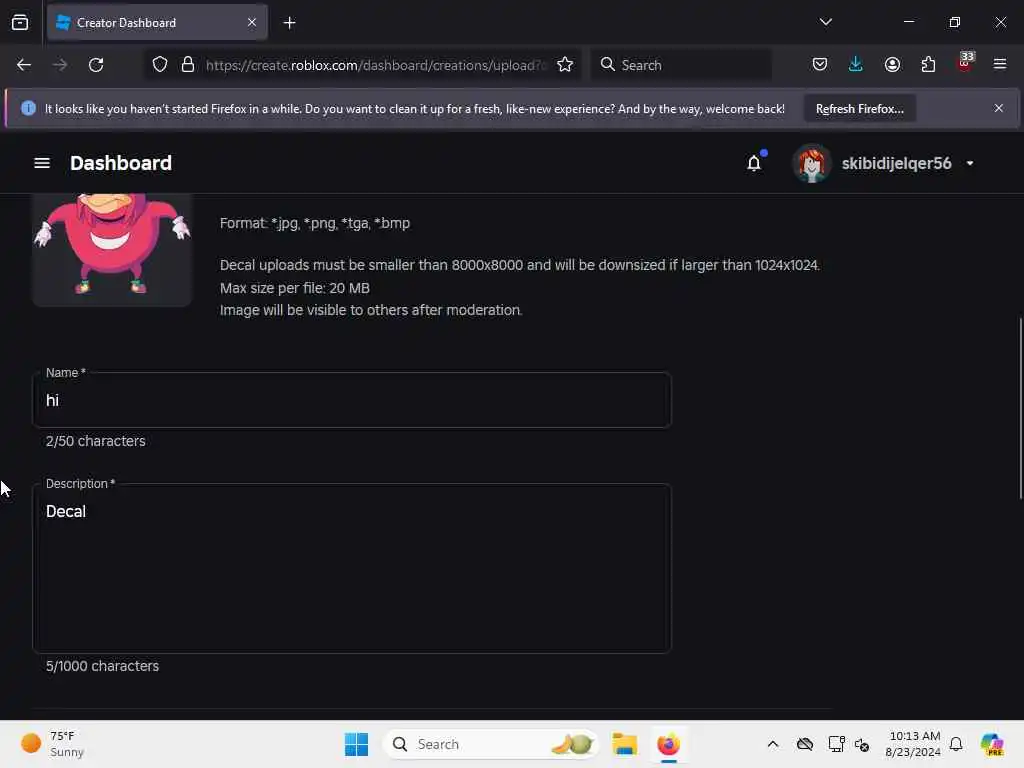Click the Dashboard heading
Screen dimensions: 1024x768
pos(121,163)
